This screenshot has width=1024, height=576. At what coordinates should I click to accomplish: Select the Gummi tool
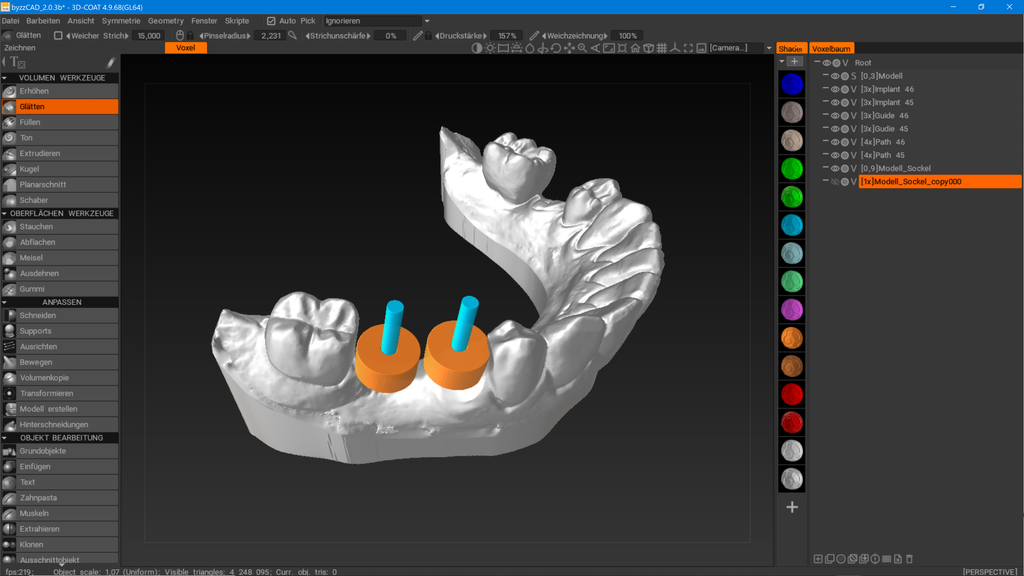pos(60,289)
